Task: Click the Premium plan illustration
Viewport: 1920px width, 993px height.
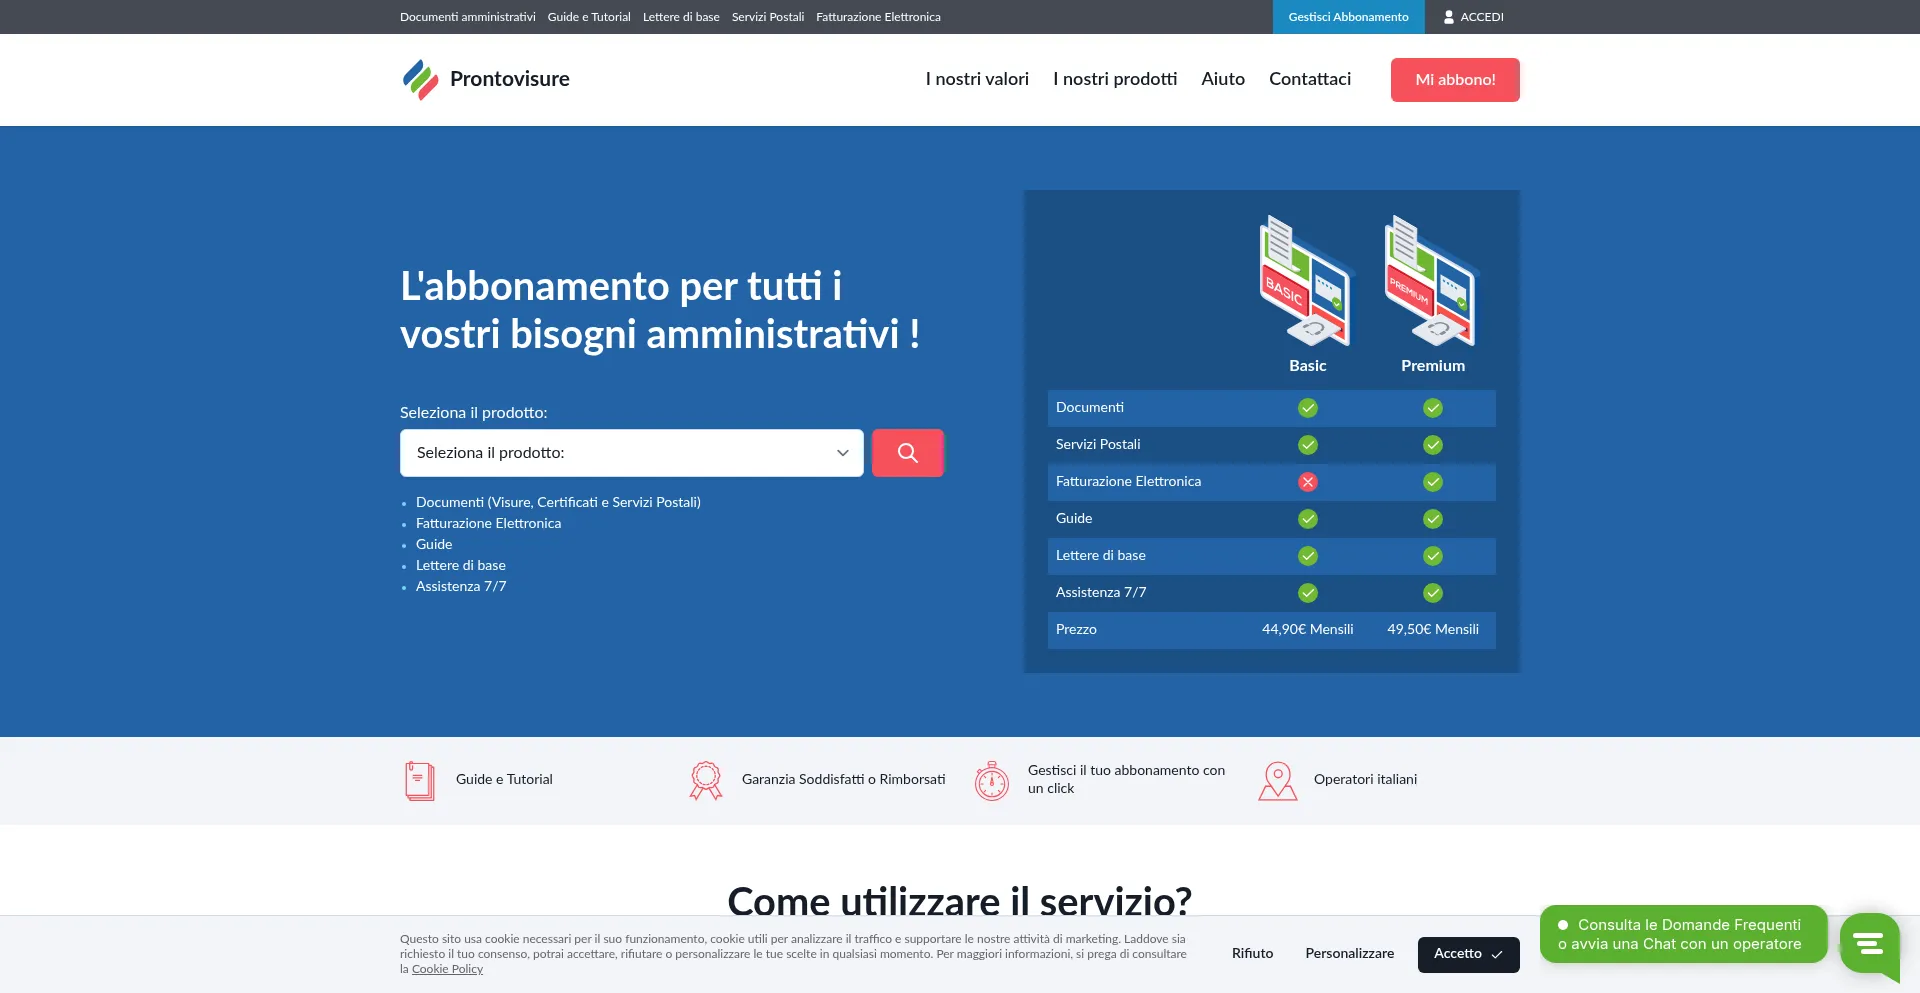Action: [x=1431, y=281]
